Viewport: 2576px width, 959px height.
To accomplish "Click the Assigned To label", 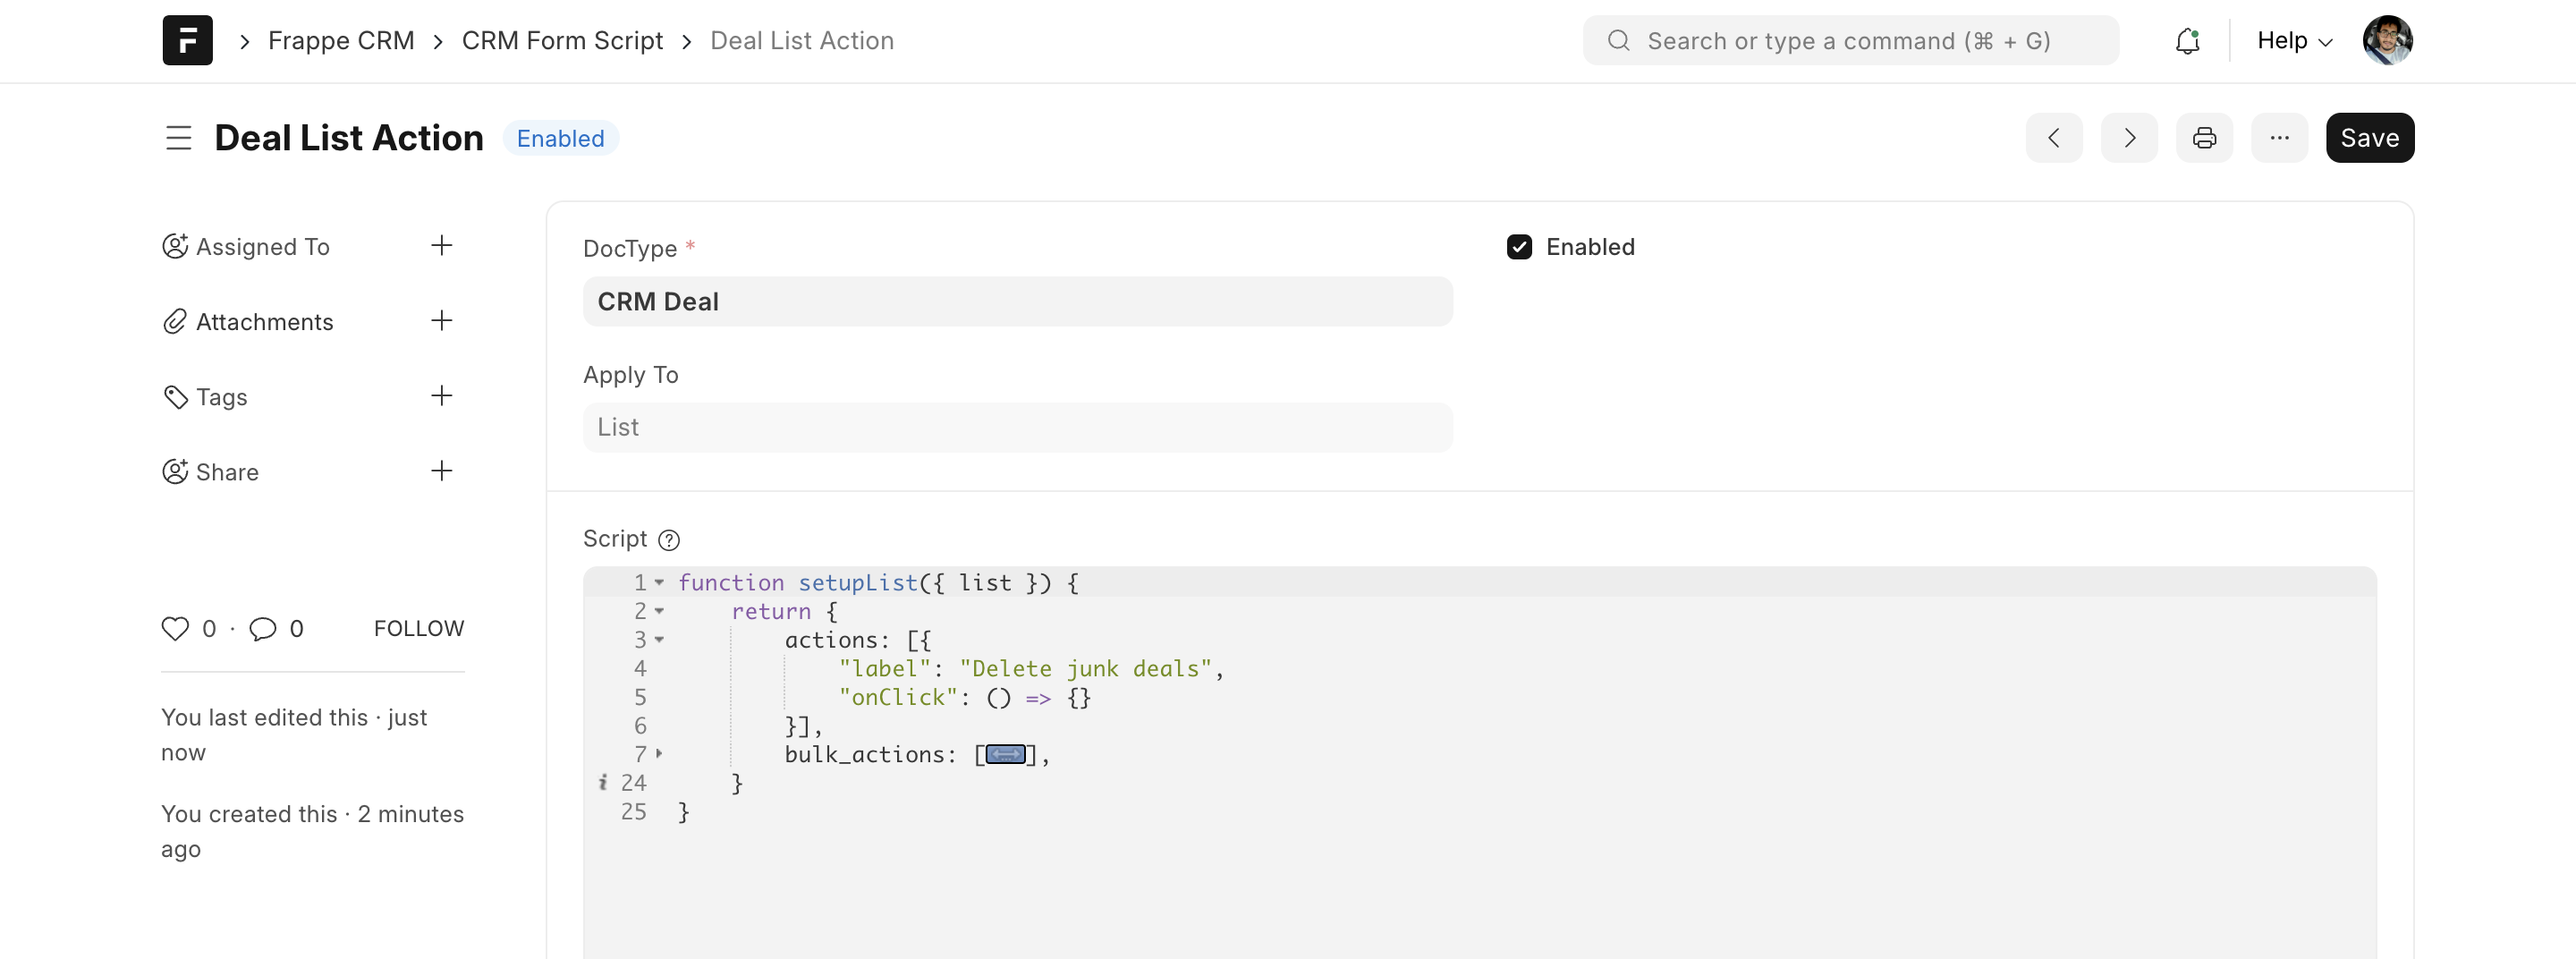I will 262,246.
